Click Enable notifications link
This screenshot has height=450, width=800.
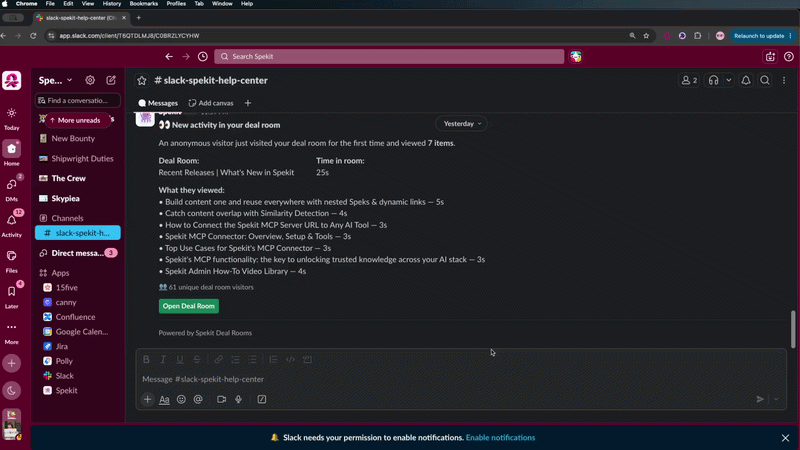click(x=501, y=438)
